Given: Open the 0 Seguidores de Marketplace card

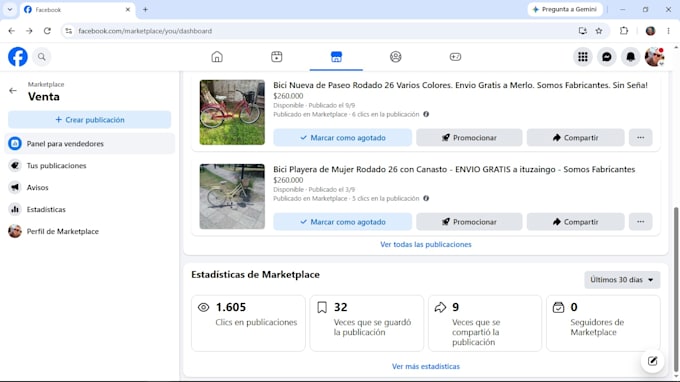Looking at the screenshot, I should coord(603,323).
